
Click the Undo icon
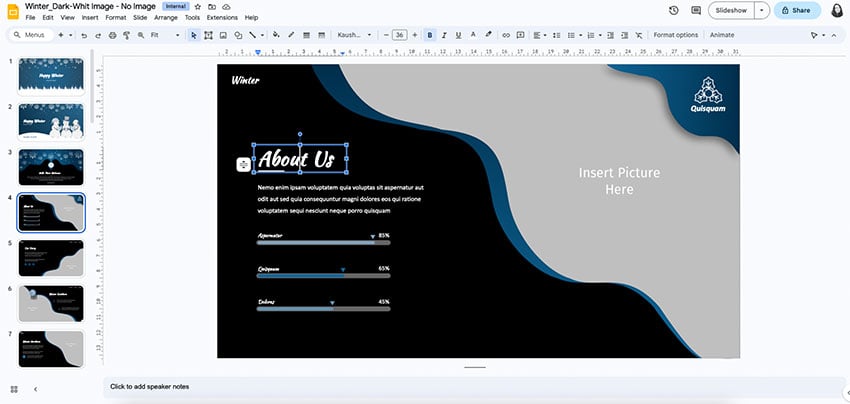[83, 35]
